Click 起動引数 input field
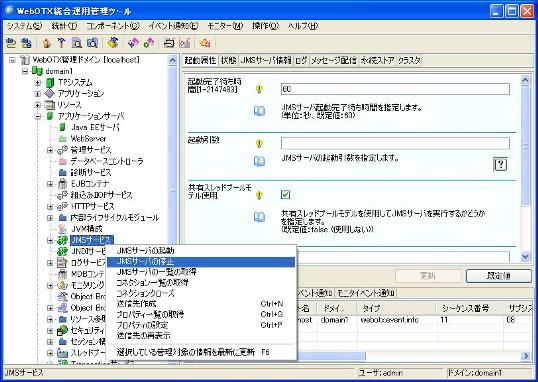Viewport: 538px width, 382px height. 395,143
